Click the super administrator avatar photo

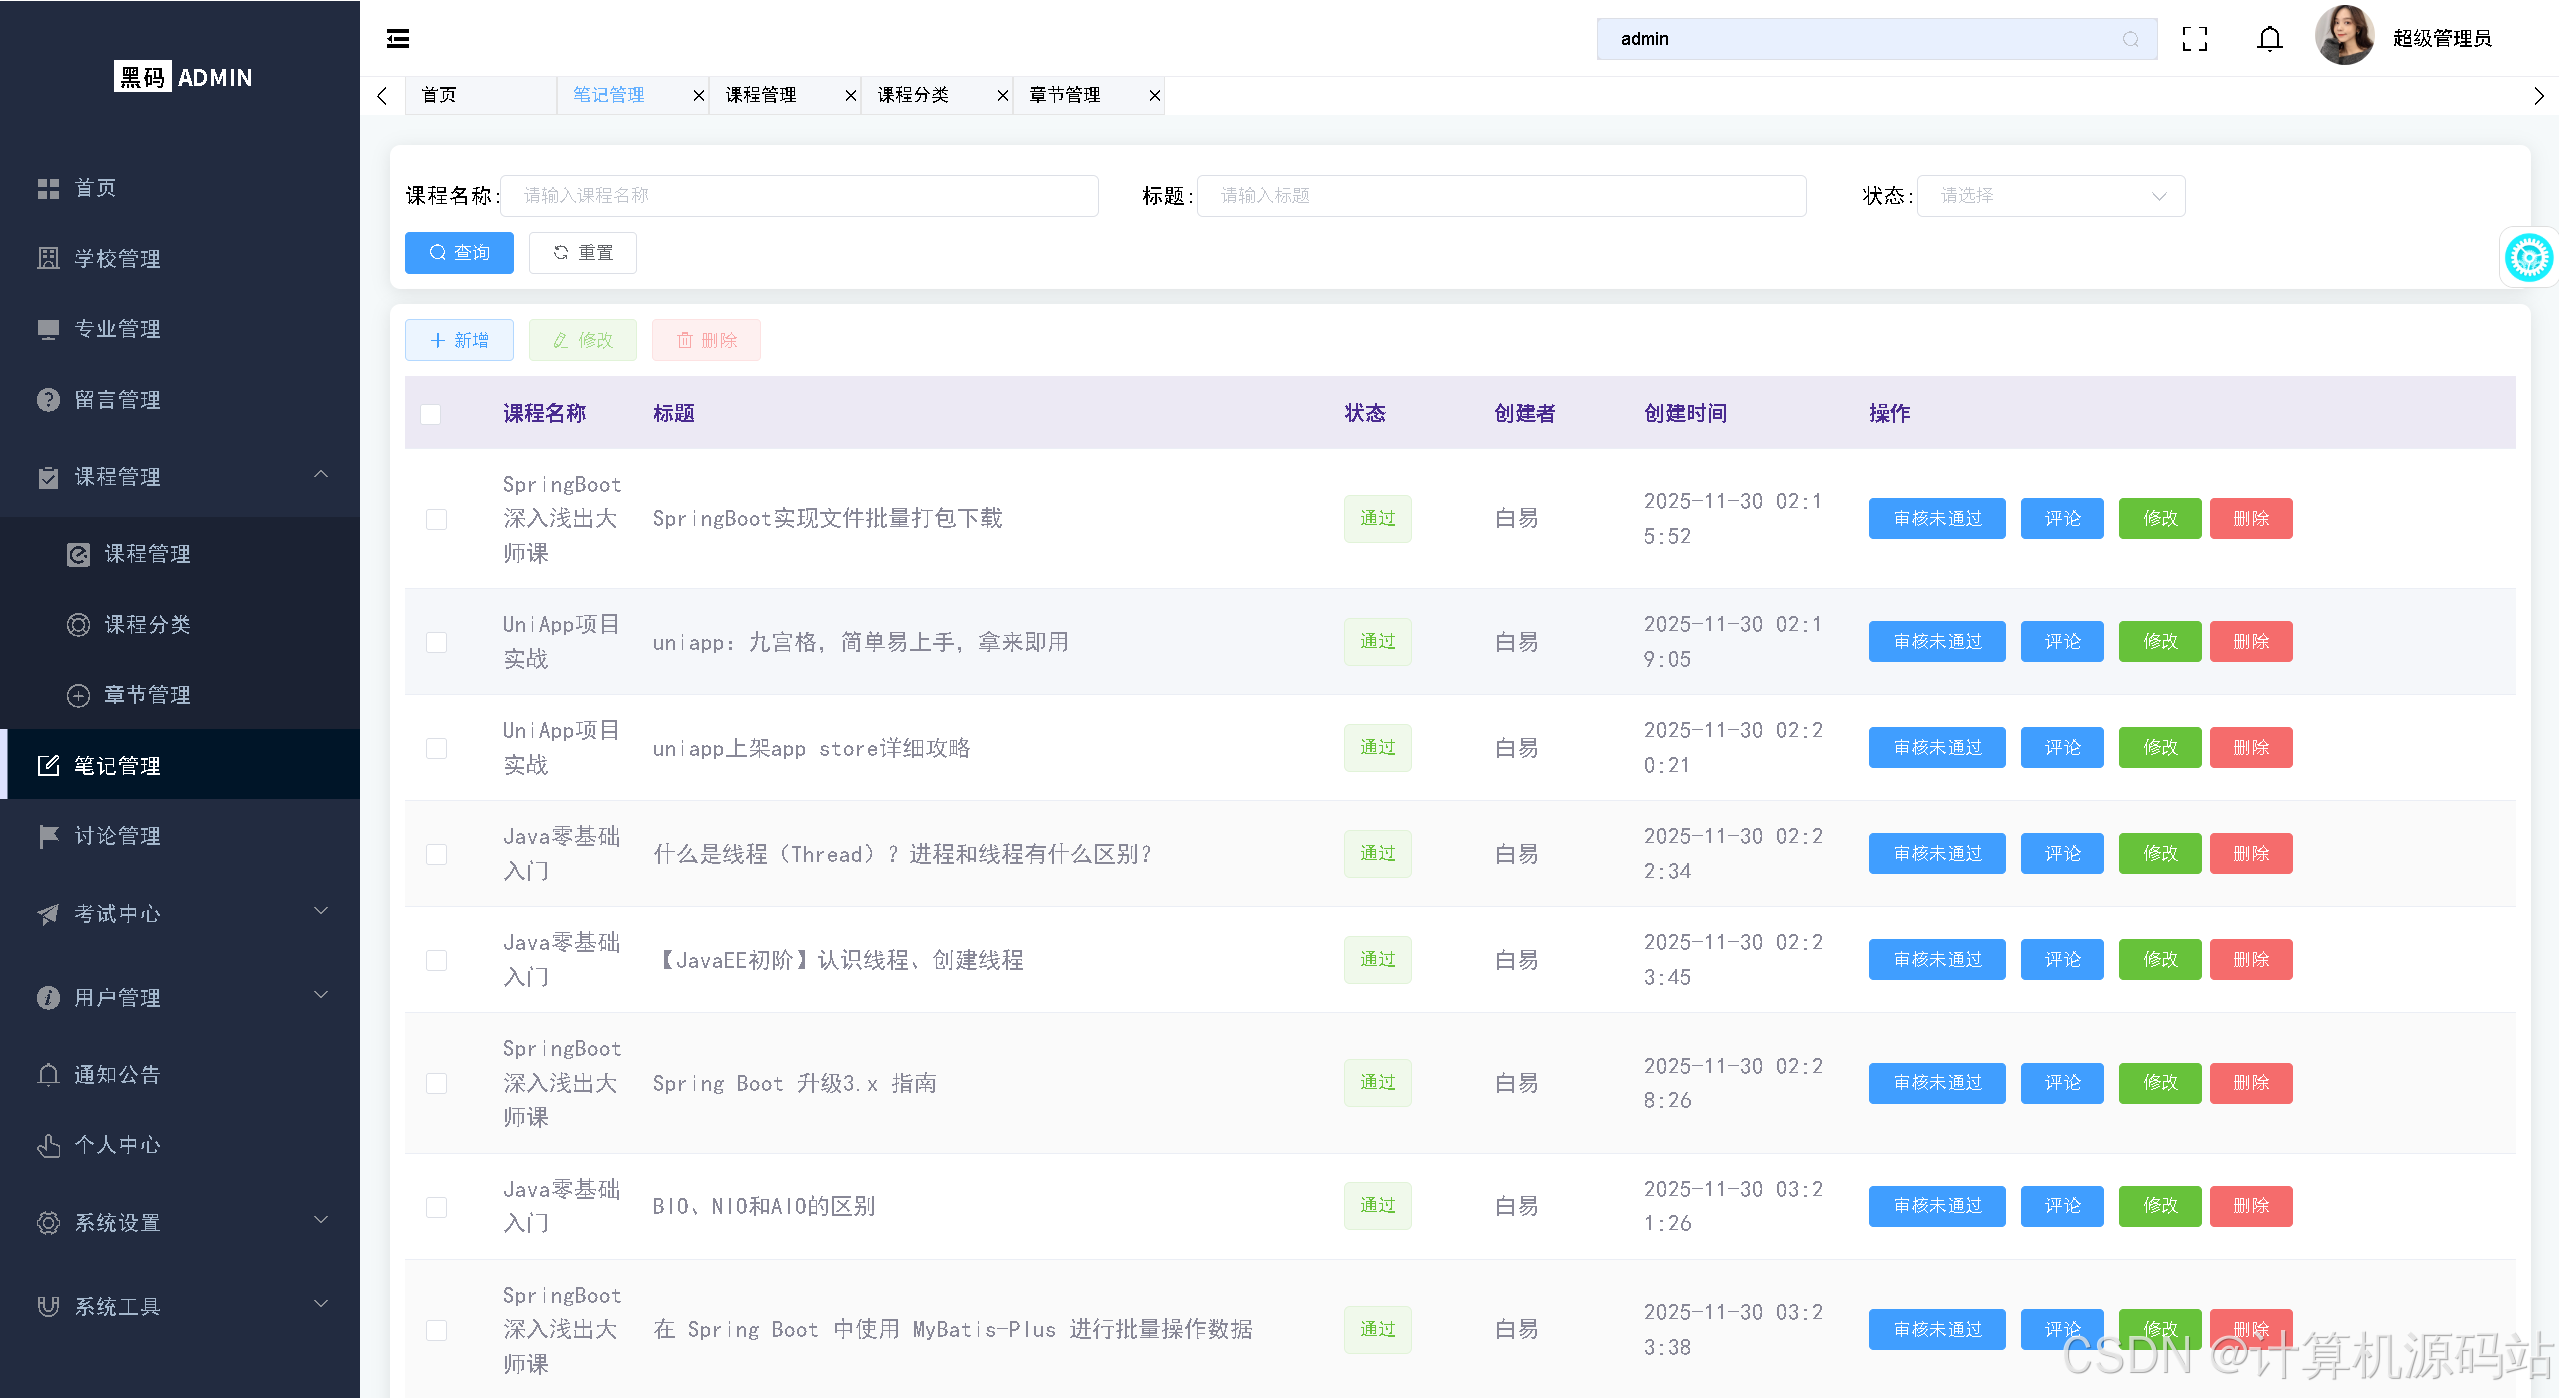2343,37
